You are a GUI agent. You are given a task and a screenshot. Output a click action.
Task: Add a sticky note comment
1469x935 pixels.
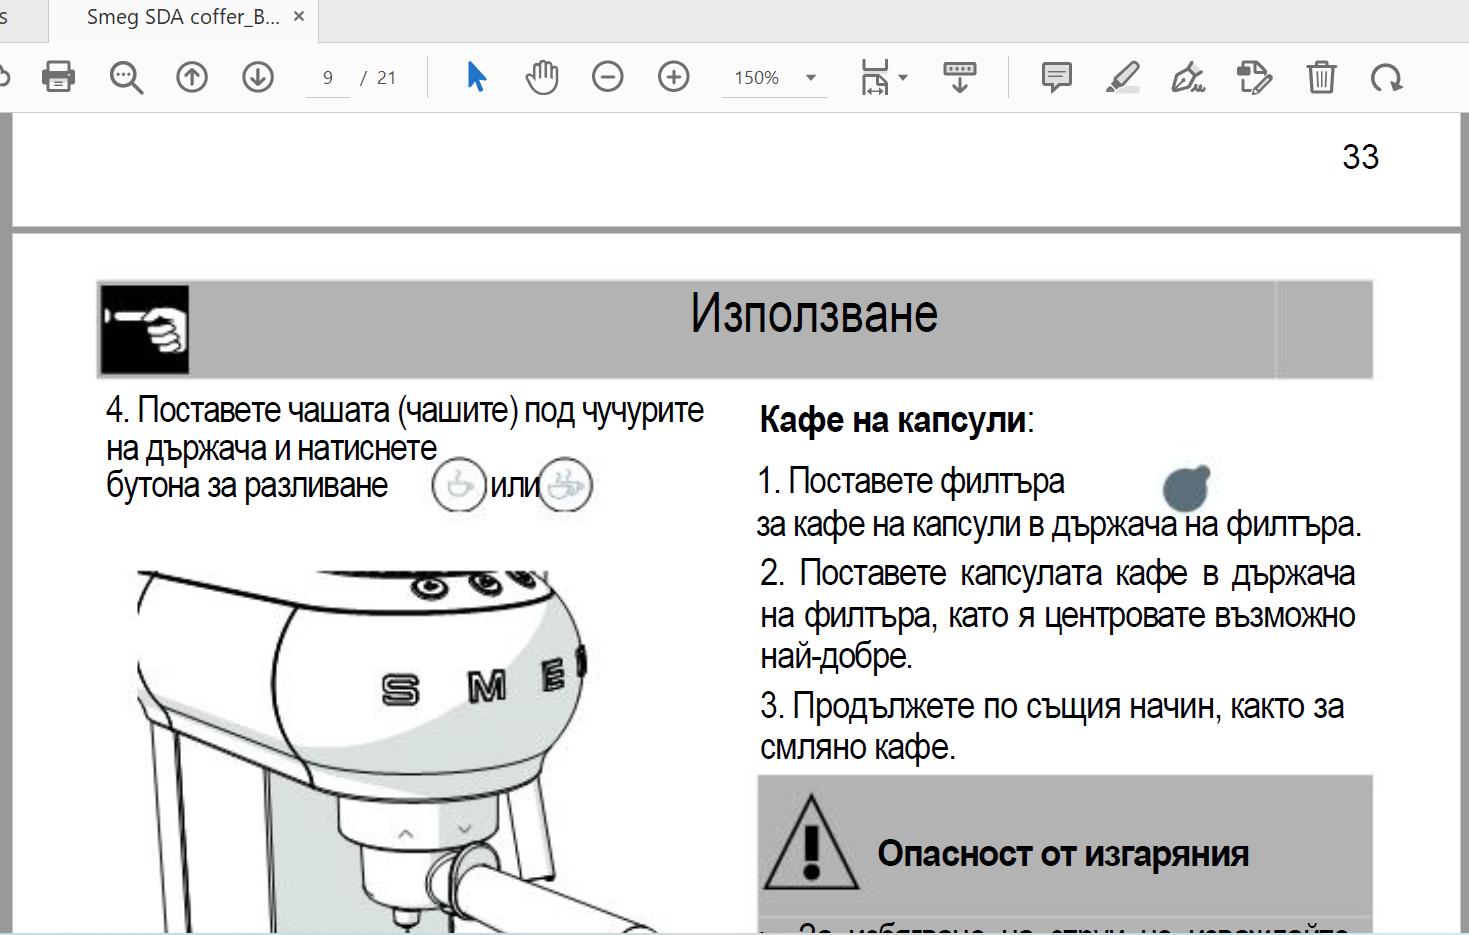pos(1056,77)
